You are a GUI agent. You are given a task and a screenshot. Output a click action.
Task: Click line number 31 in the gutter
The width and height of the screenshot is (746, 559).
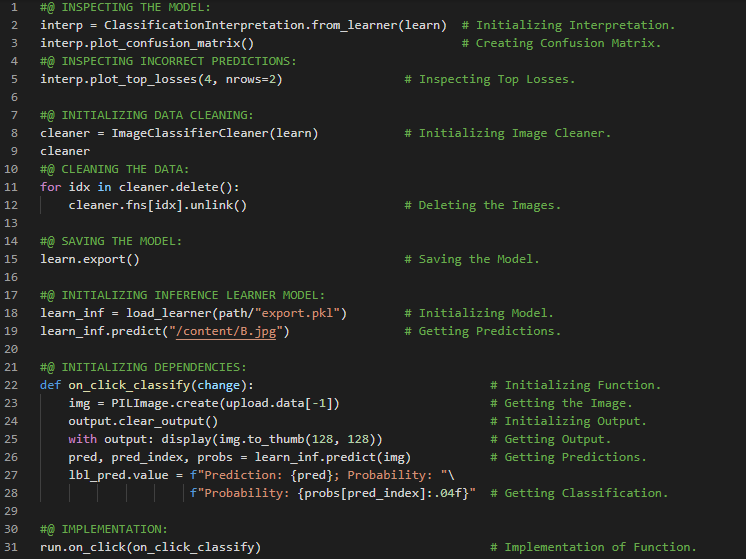point(15,547)
